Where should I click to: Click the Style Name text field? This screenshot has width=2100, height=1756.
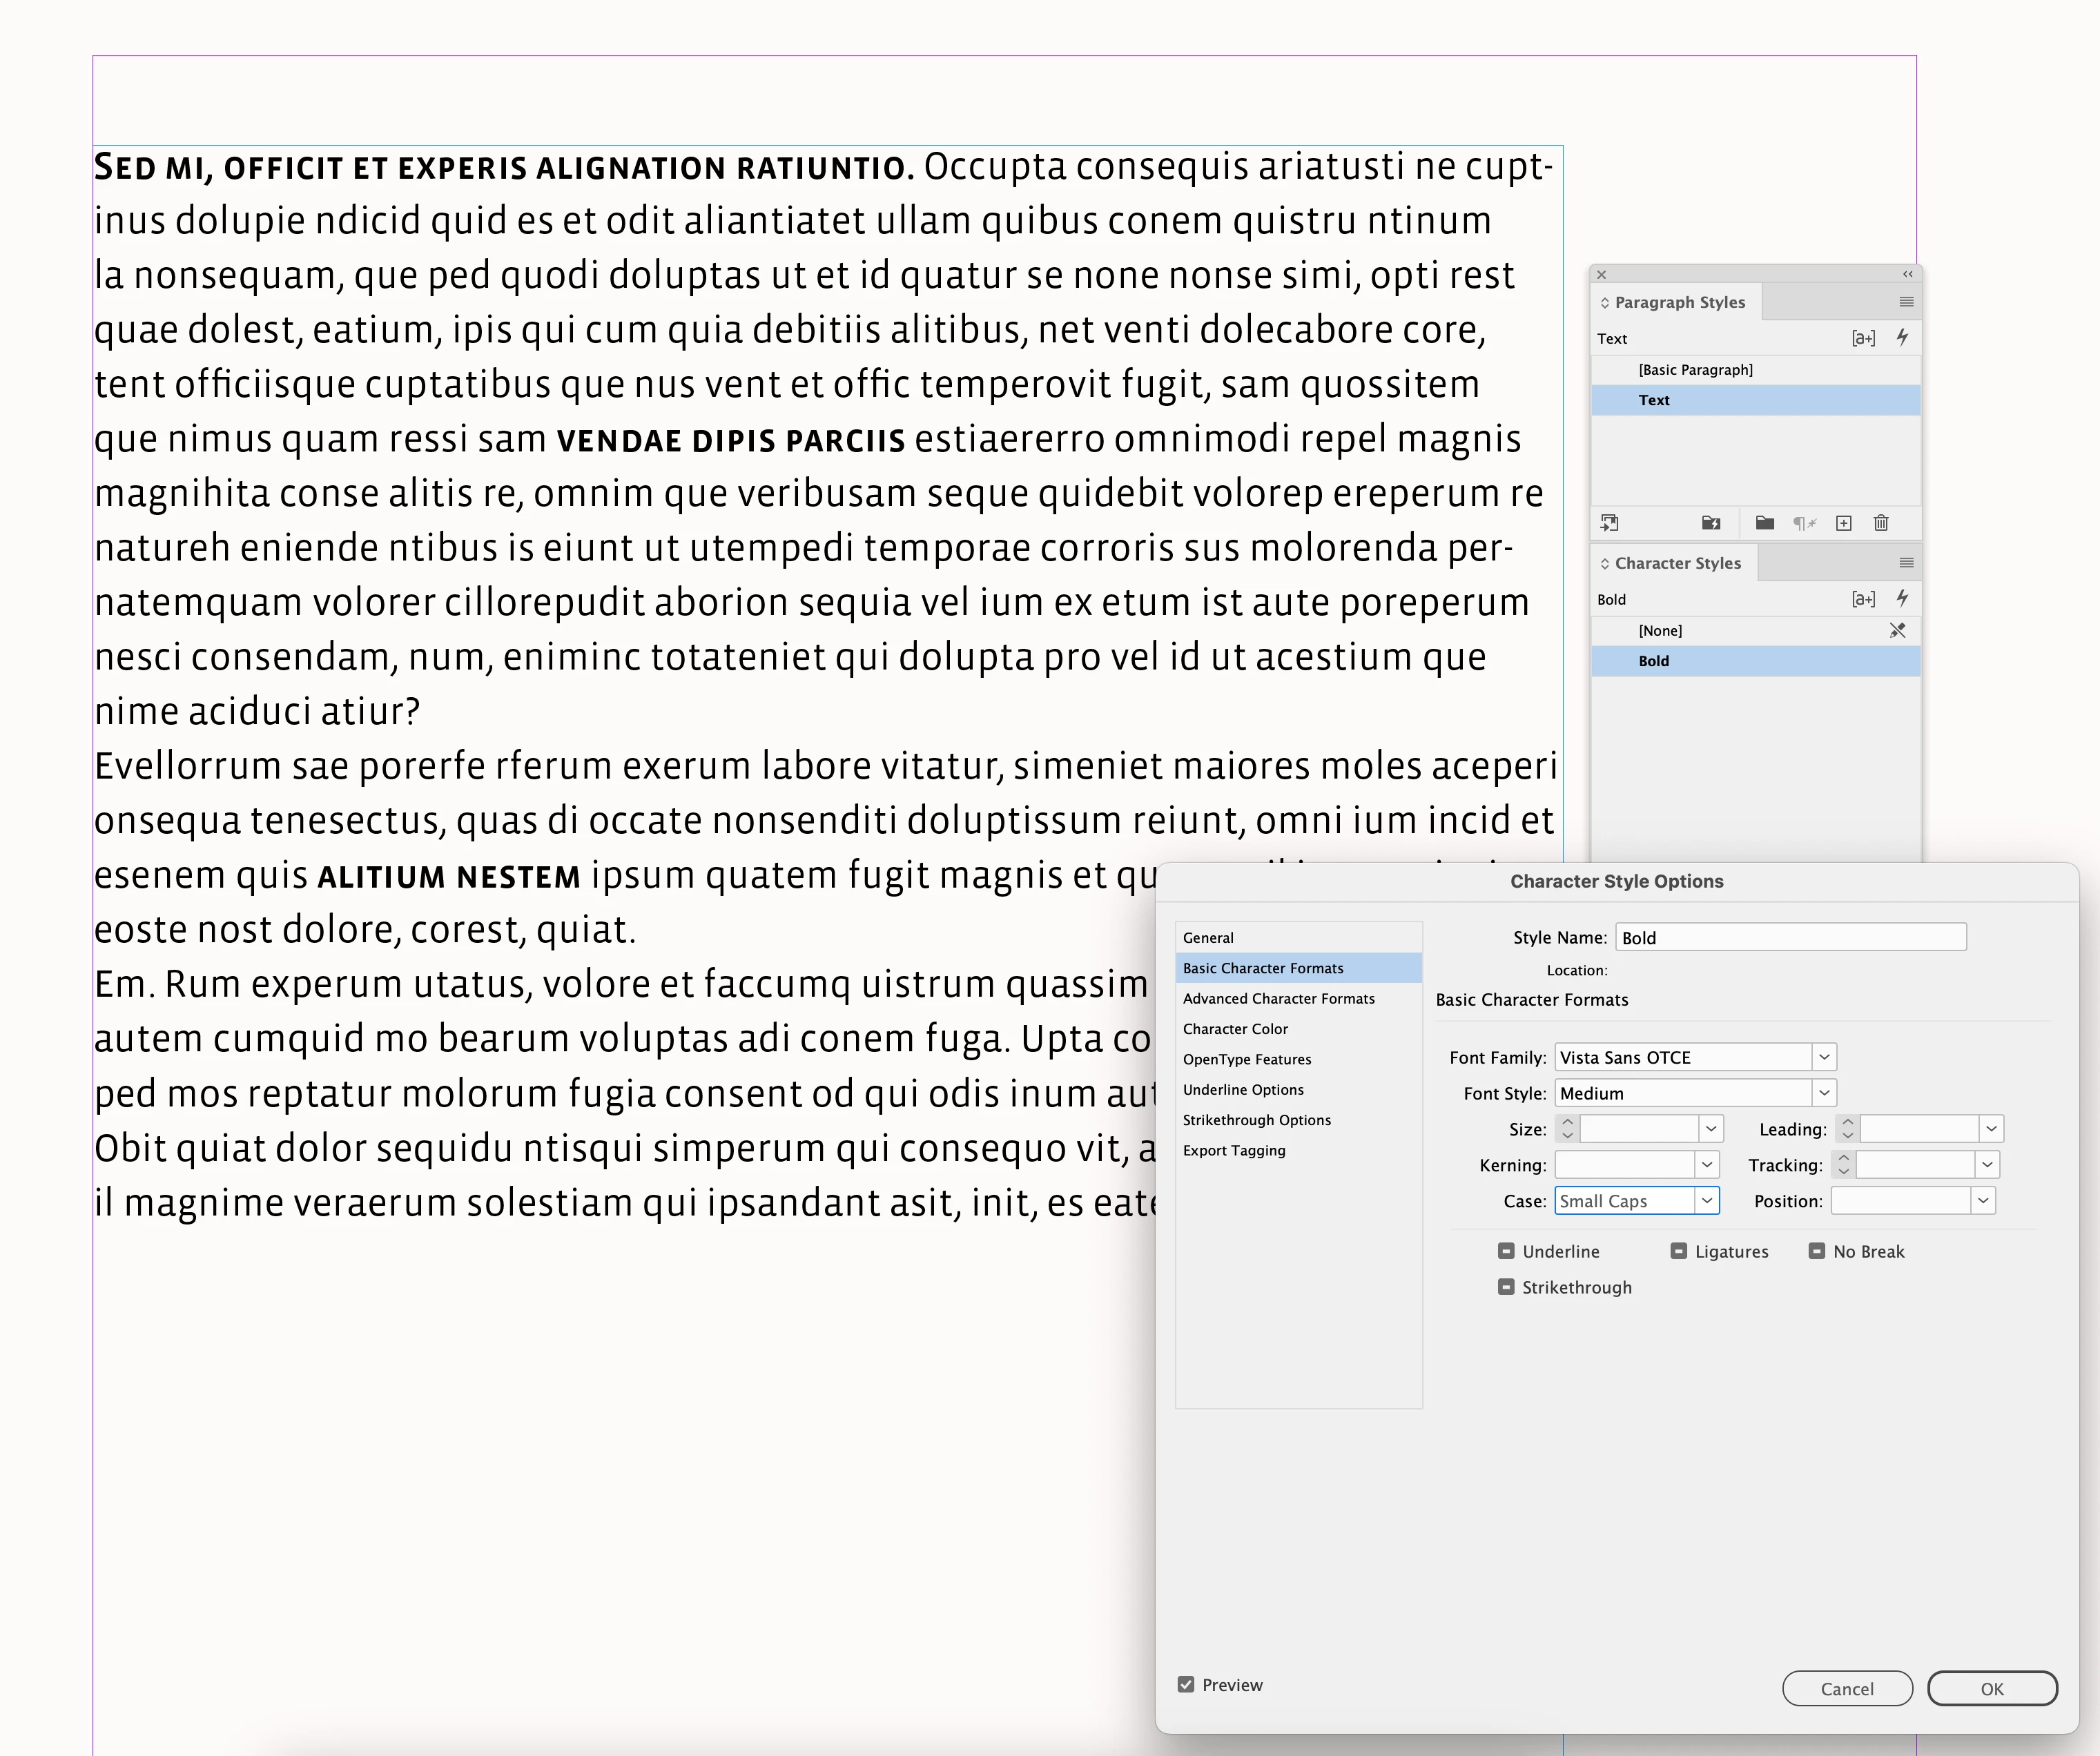pos(1790,937)
